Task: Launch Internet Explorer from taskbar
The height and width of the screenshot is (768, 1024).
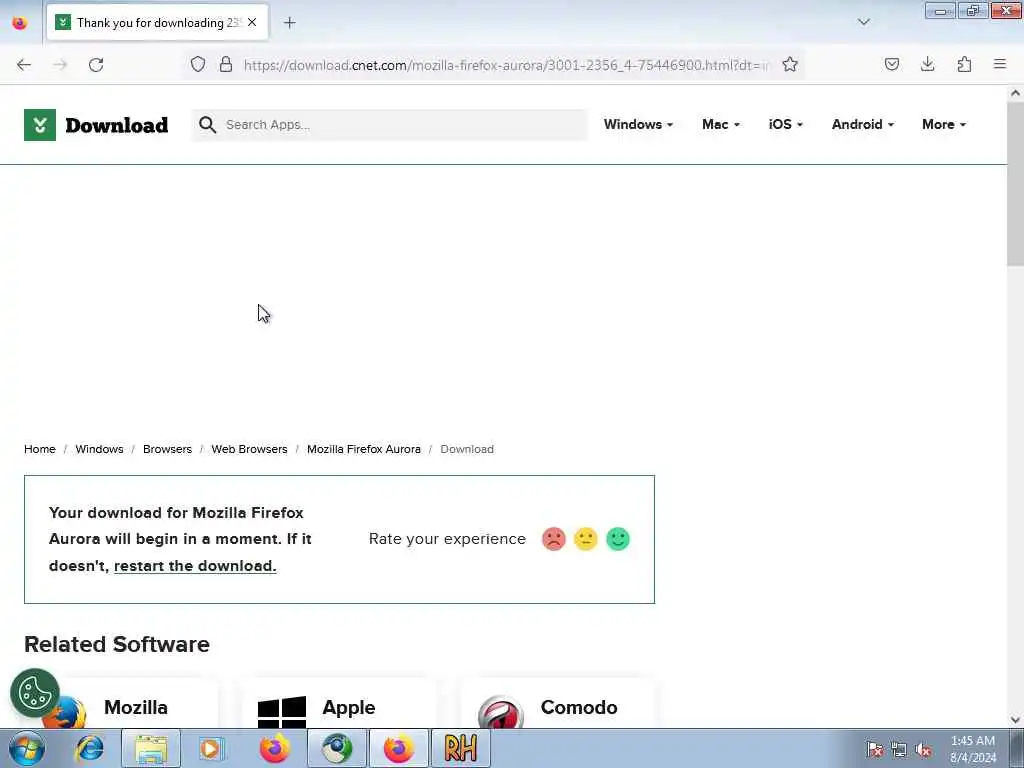Action: click(89, 748)
